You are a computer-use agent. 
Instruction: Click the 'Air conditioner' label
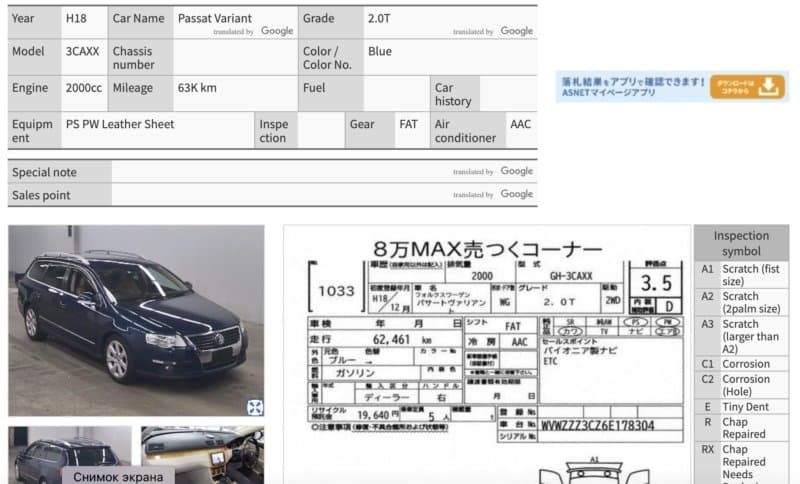[x=465, y=131]
